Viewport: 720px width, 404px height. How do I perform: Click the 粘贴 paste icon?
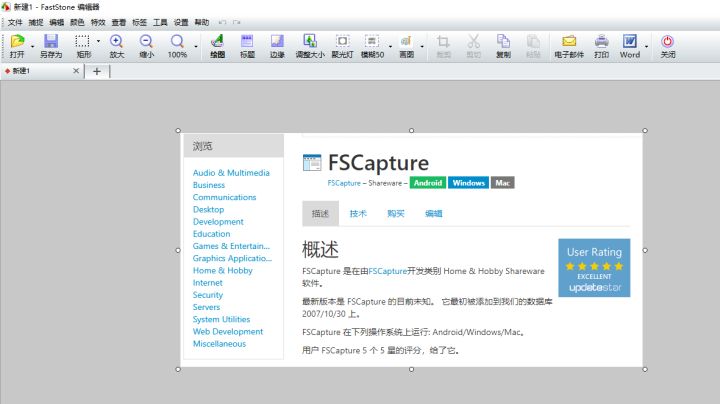coord(533,41)
